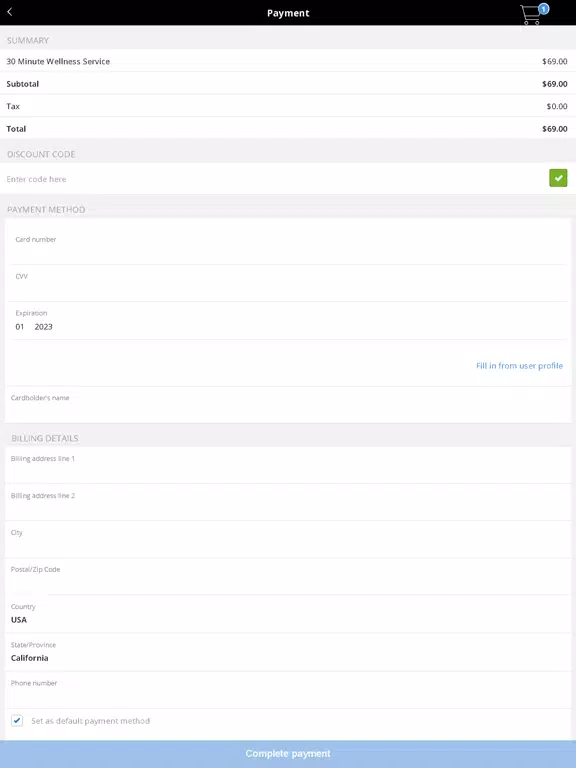Screen dimensions: 576x768
Task: Select the expiration month 01 dropdown
Action: (20, 327)
